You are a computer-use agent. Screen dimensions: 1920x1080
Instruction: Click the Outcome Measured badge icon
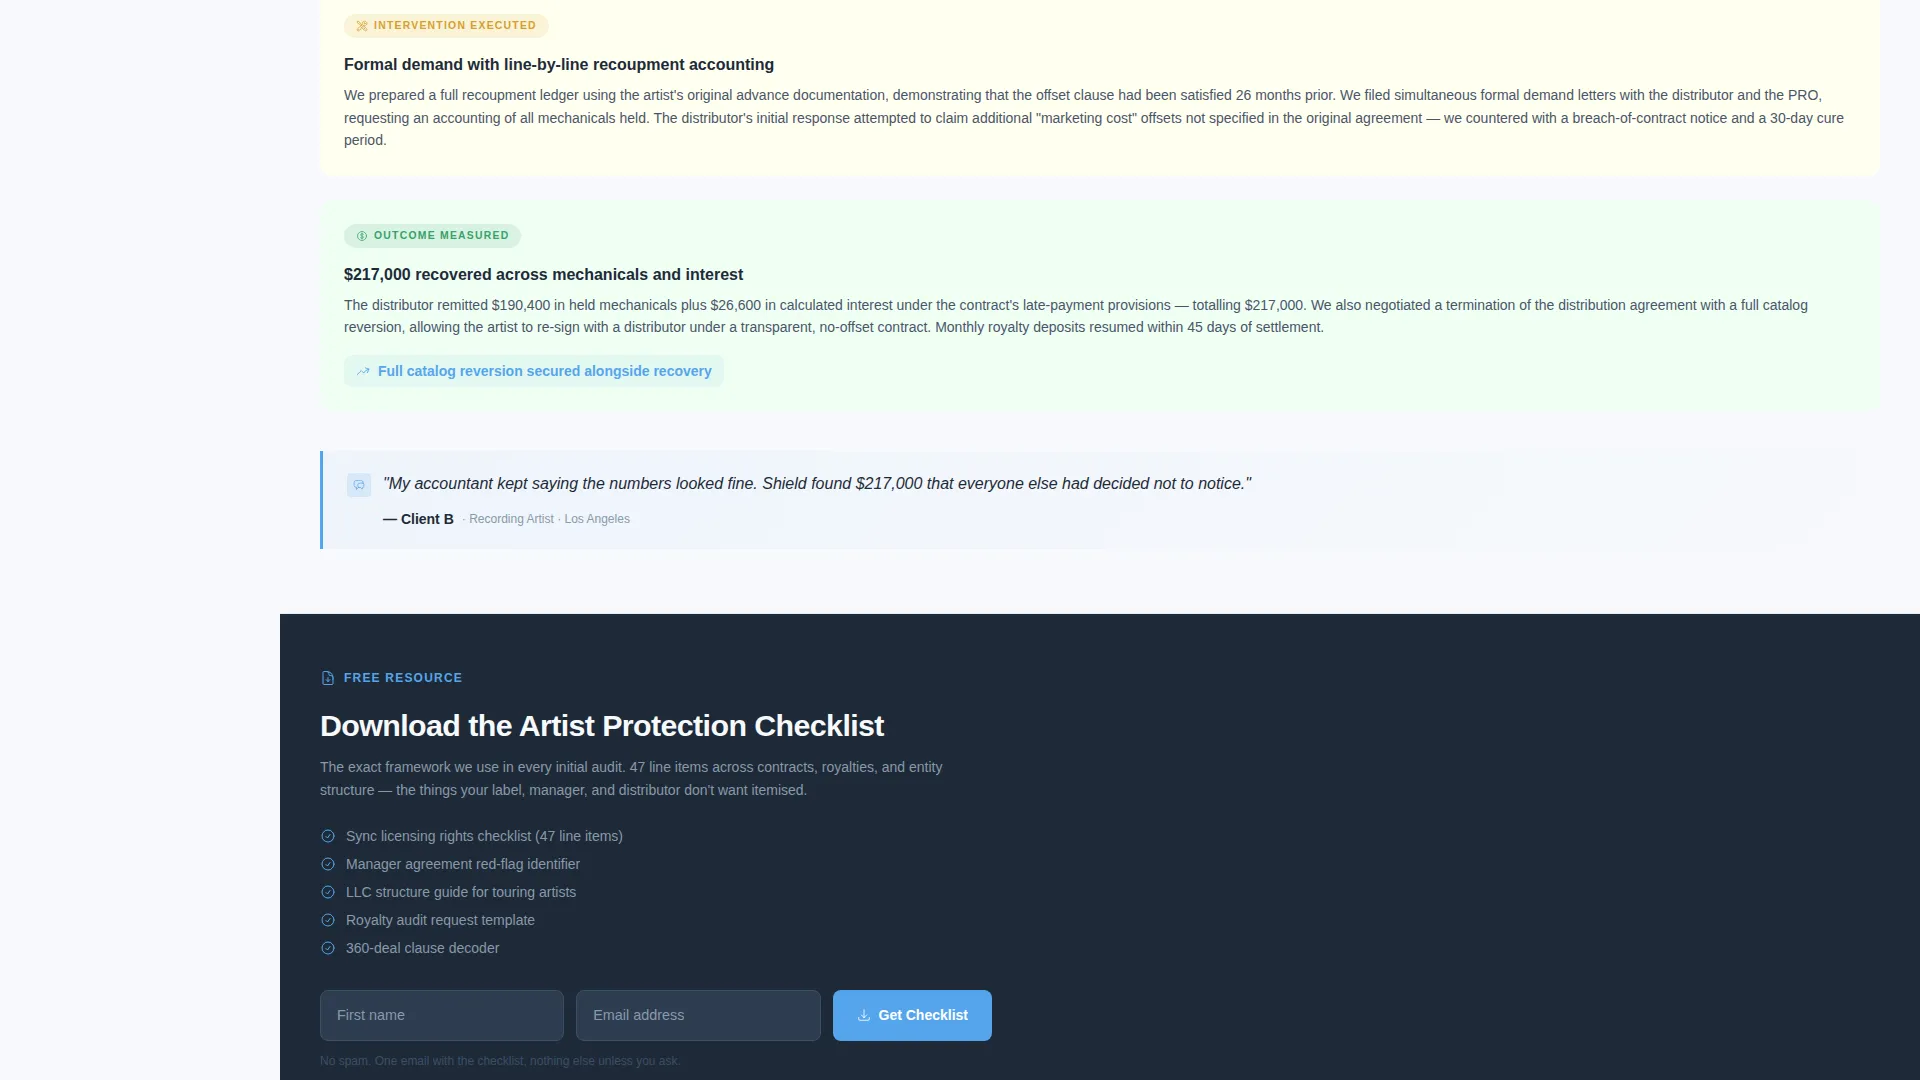tap(362, 236)
